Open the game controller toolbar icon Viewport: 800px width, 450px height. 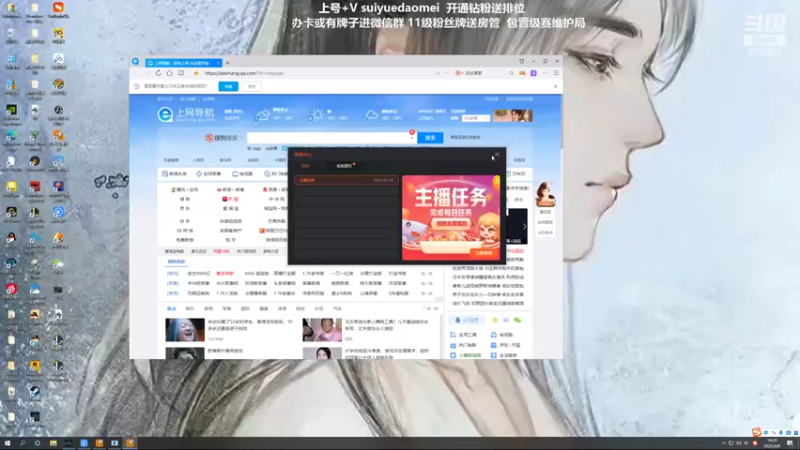pyautogui.click(x=522, y=73)
